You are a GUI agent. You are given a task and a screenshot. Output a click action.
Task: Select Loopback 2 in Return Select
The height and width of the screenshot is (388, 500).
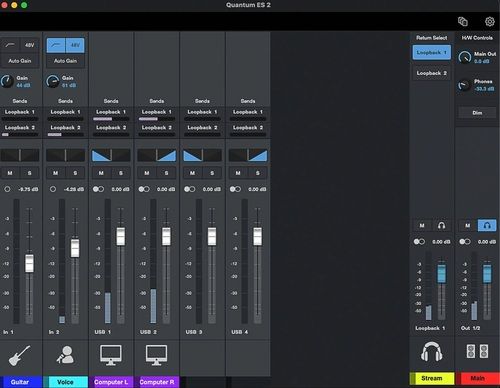tap(431, 73)
